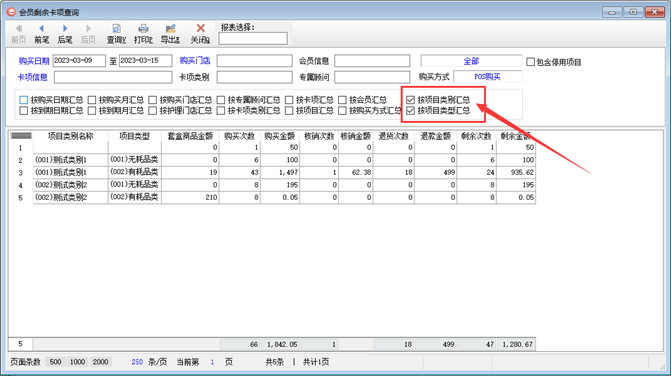Image resolution: width=671 pixels, height=376 pixels.
Task: Check 按卡项类别汇总
Action: [221, 111]
